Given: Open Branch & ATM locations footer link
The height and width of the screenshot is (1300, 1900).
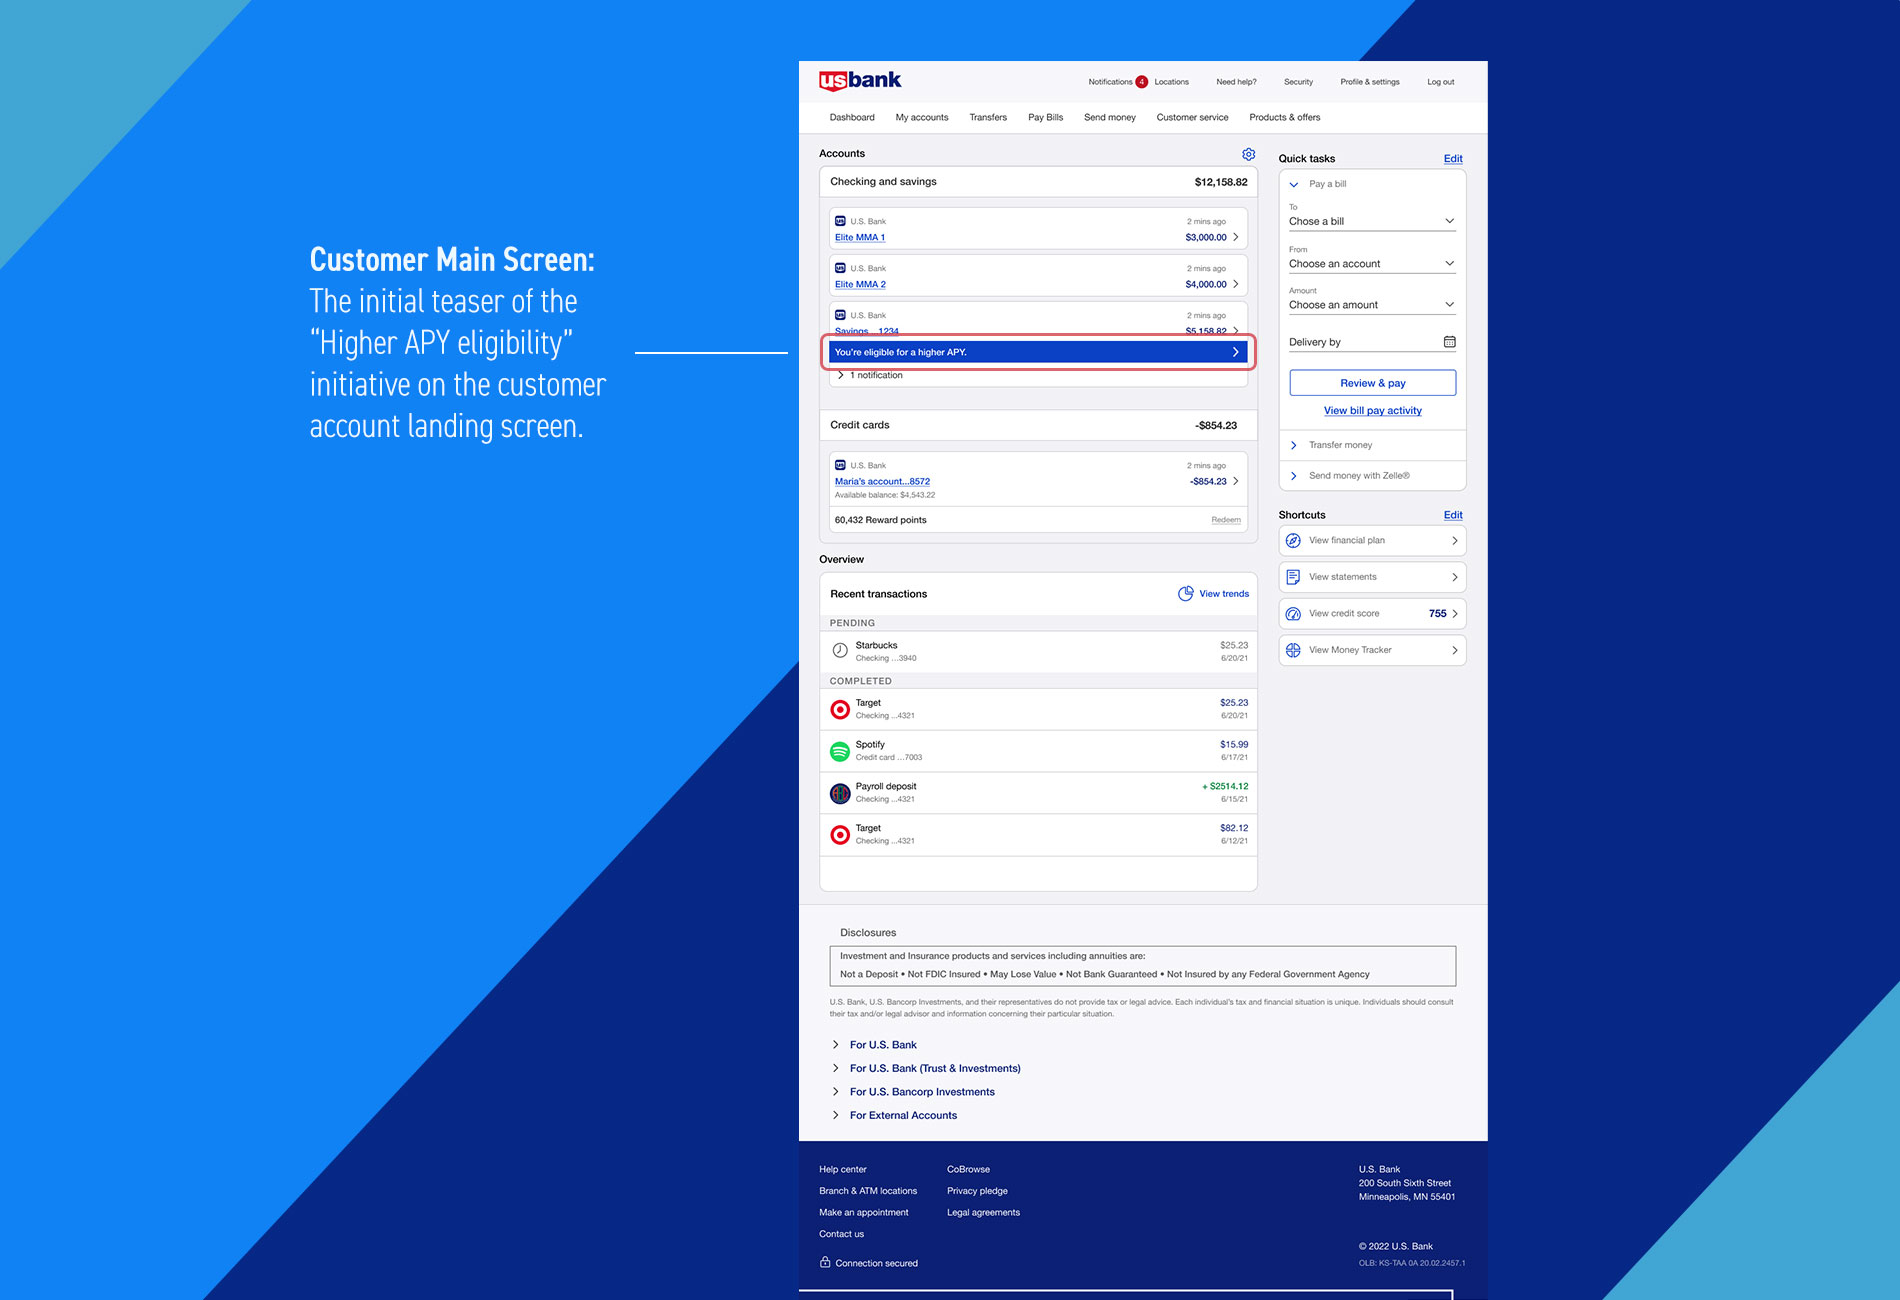Looking at the screenshot, I should [x=868, y=1191].
